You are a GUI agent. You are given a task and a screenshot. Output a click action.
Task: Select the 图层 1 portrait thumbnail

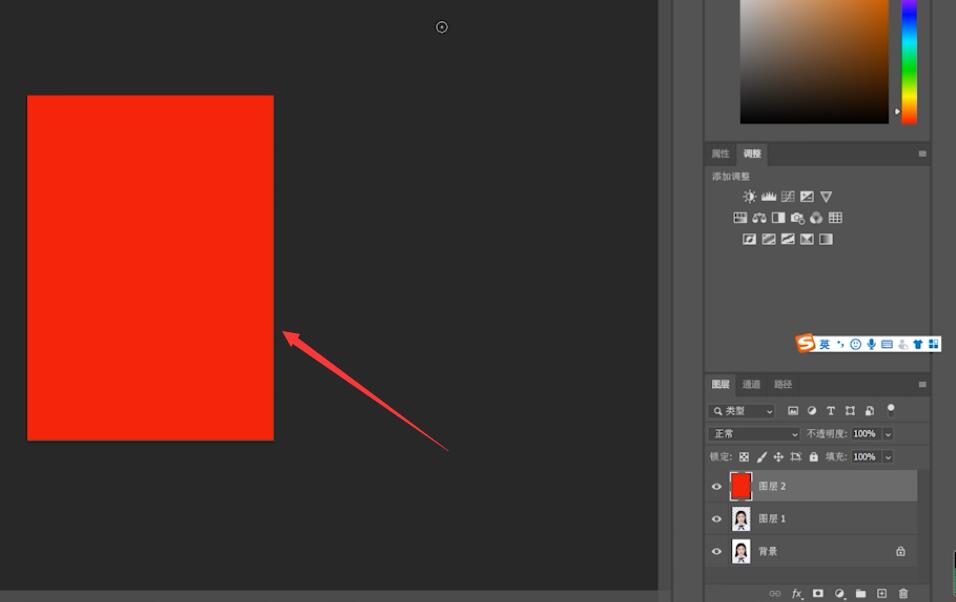coord(741,519)
